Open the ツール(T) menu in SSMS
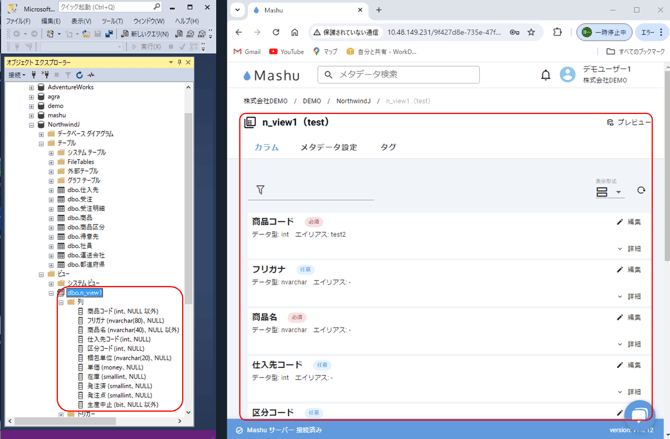Viewport: 670px width, 439px height. pos(112,21)
